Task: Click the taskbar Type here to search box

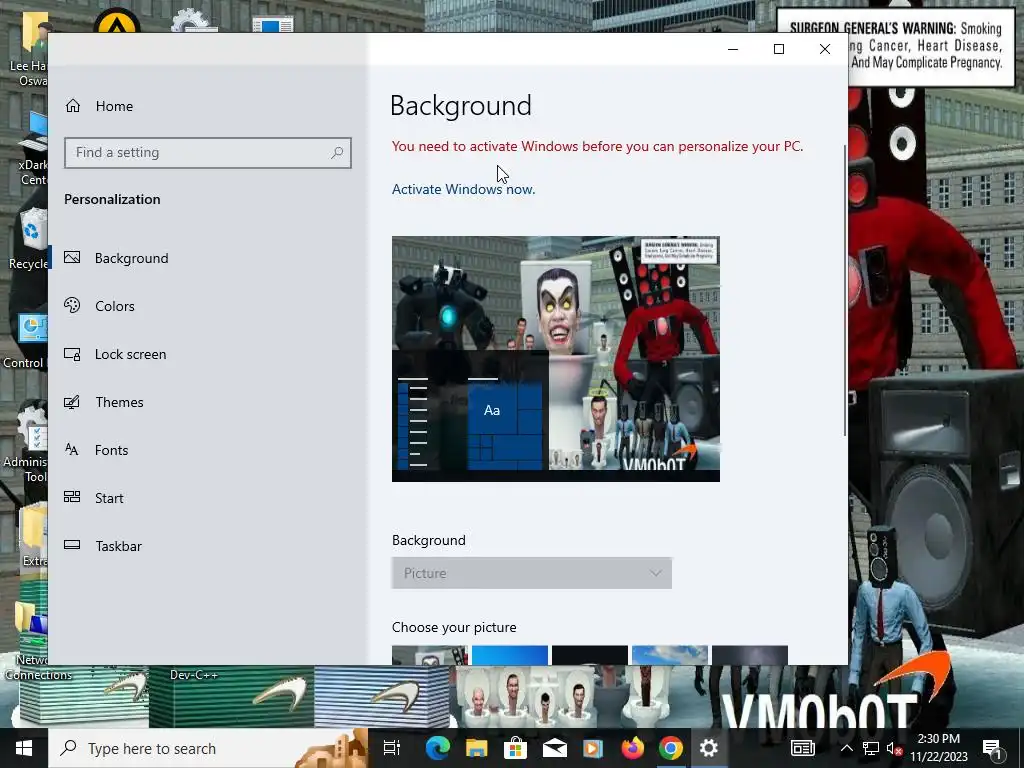Action: [x=208, y=748]
